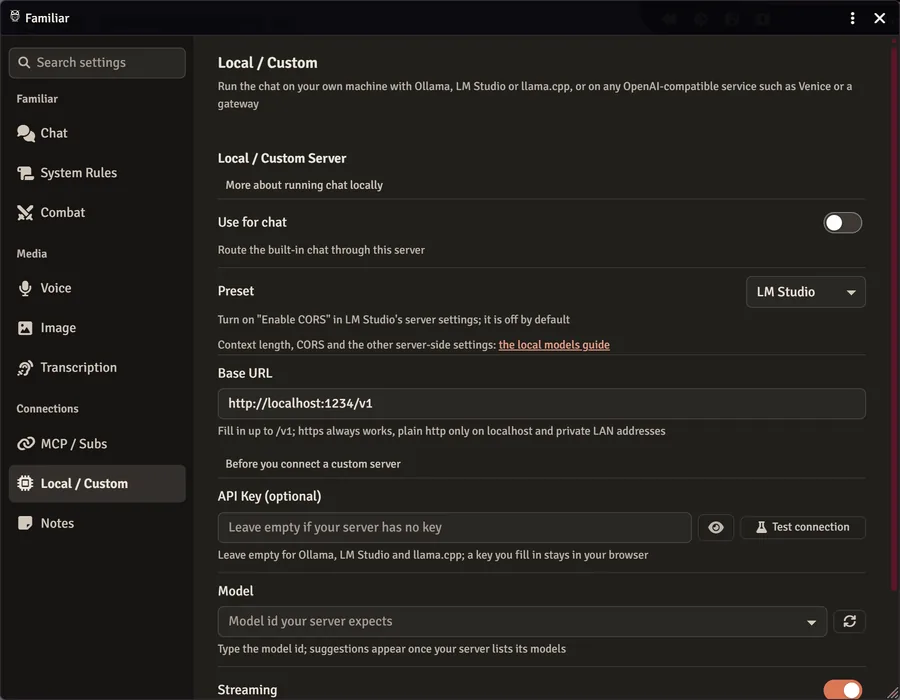Open Transcription settings
900x700 pixels.
point(97,367)
